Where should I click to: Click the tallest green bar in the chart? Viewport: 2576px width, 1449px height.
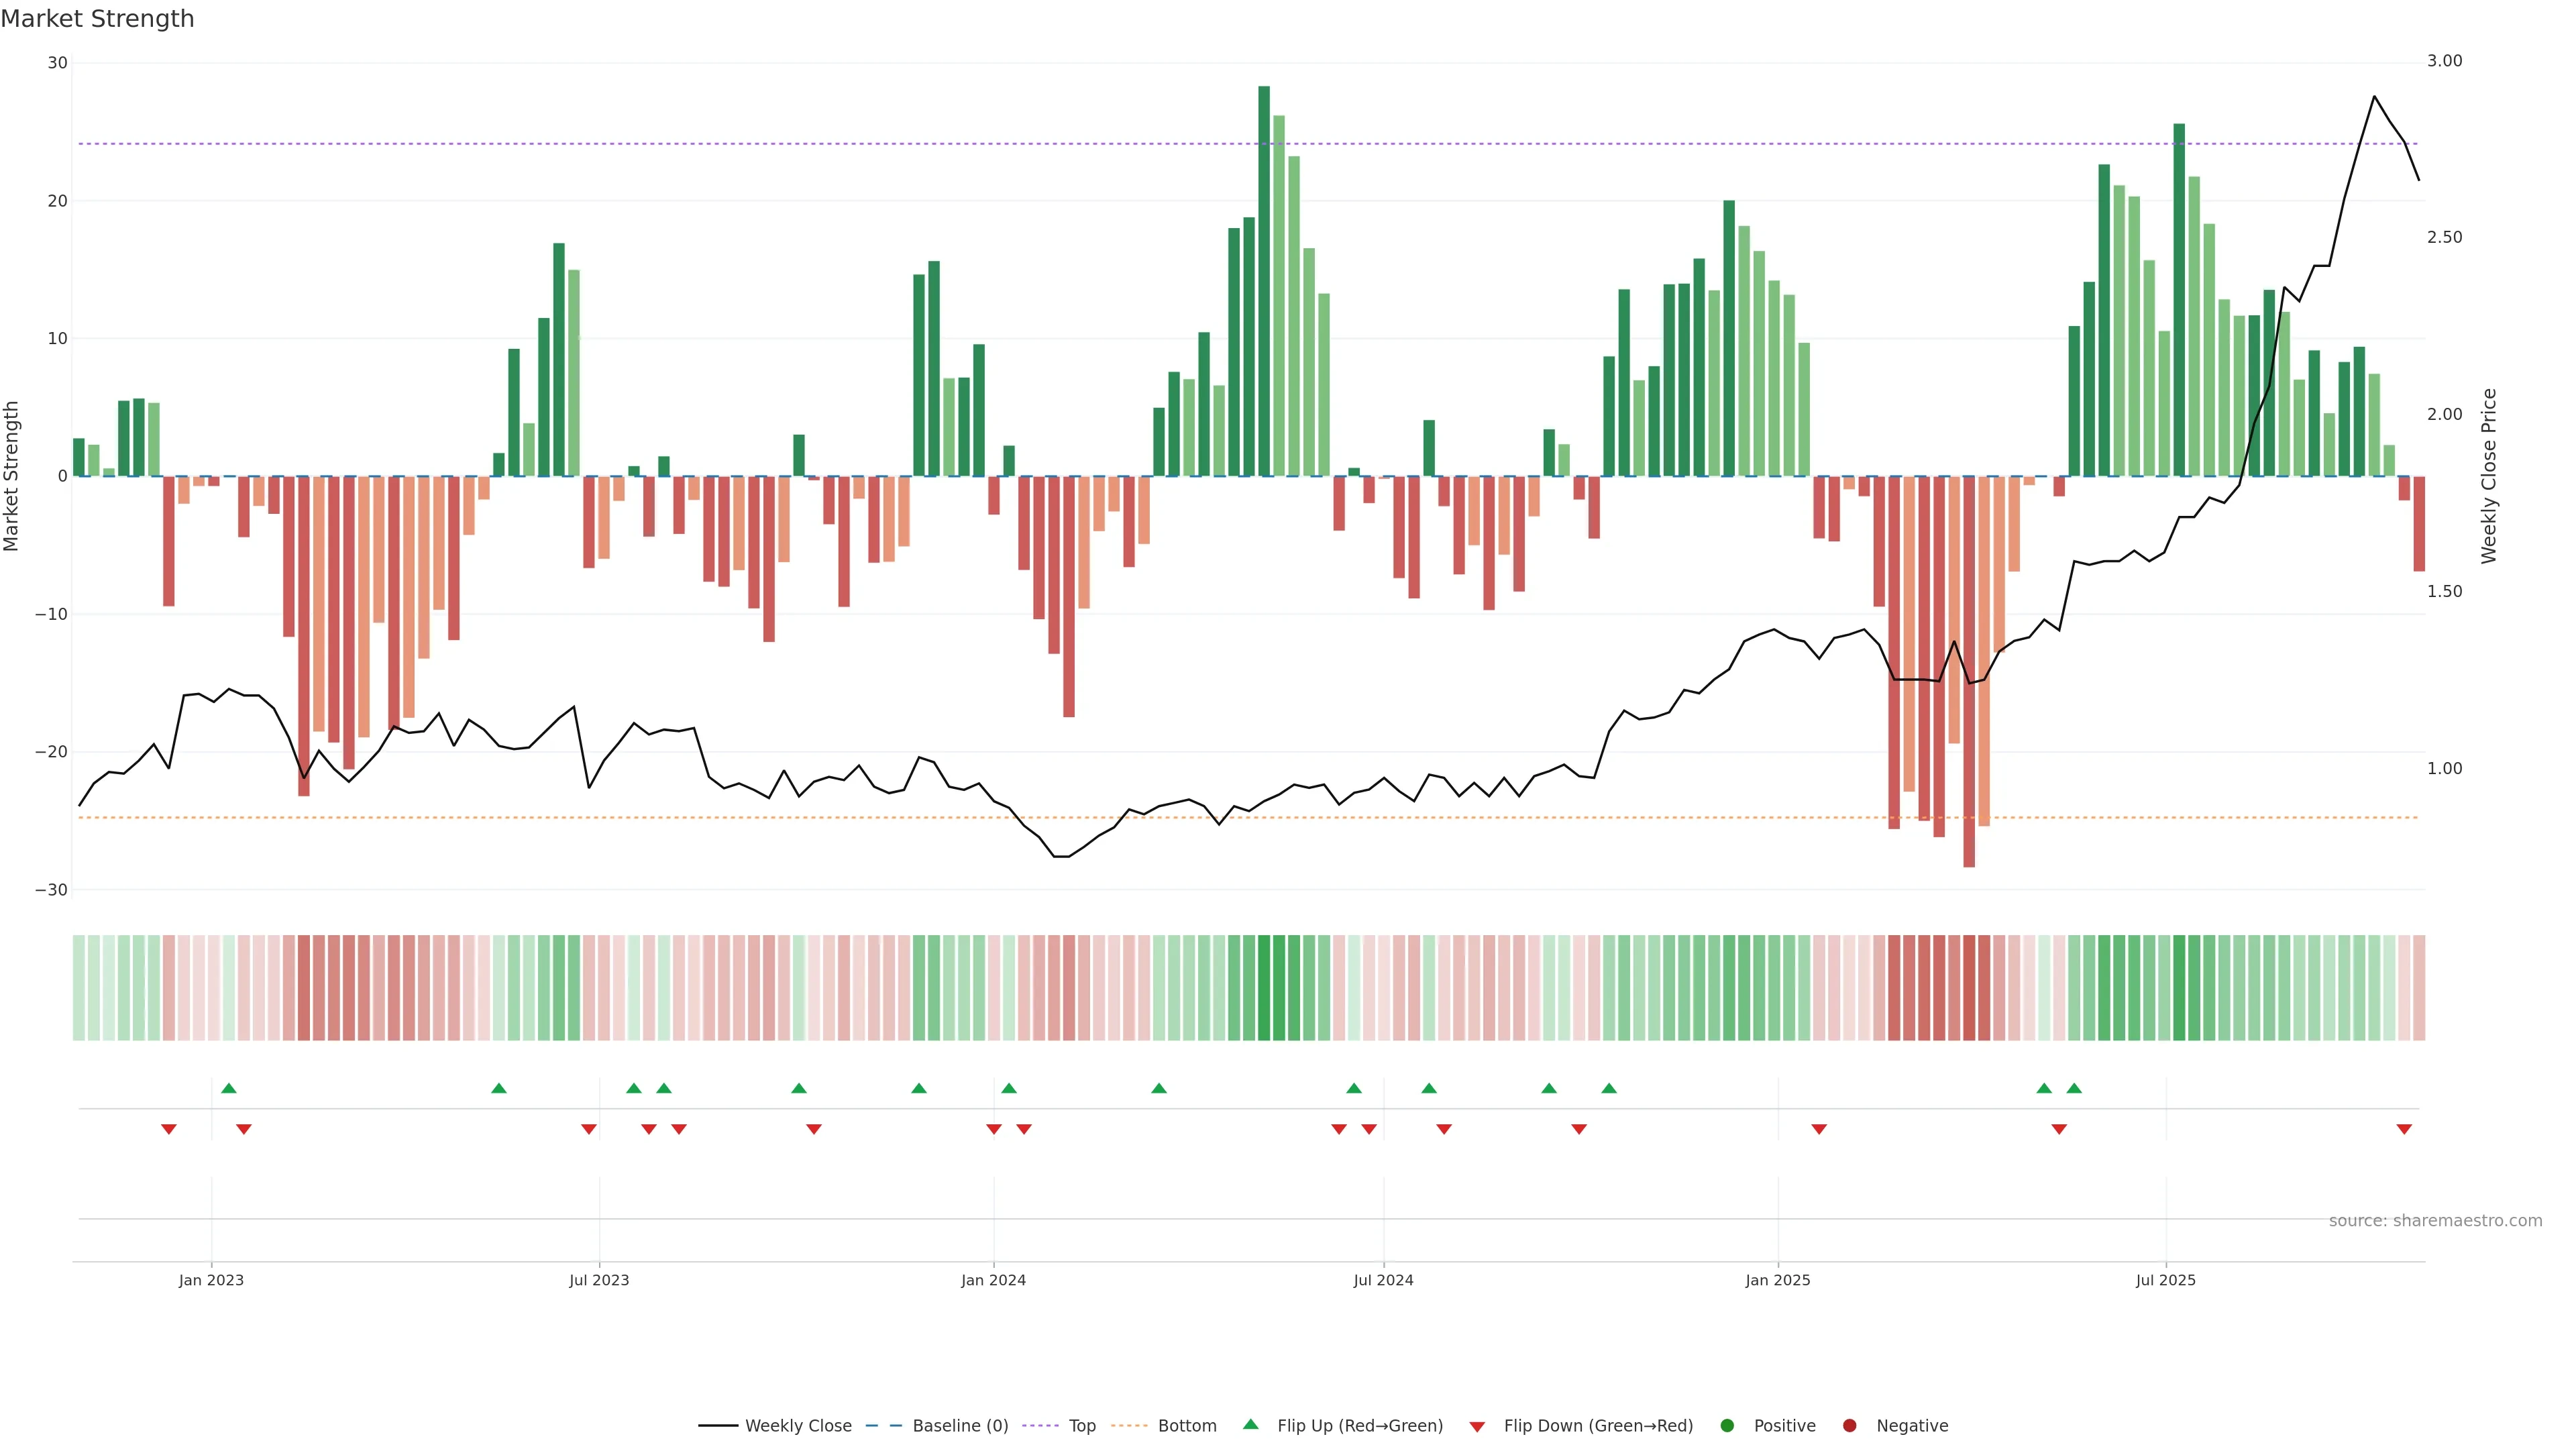pyautogui.click(x=1264, y=280)
